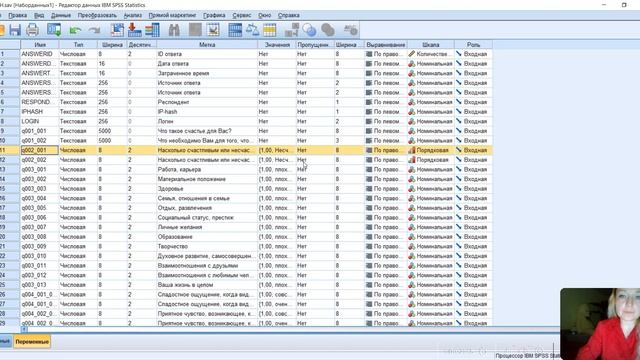Open the Variables info toolbar icon
Image resolution: width=640 pixels, height=360 pixels.
pyautogui.click(x=152, y=30)
